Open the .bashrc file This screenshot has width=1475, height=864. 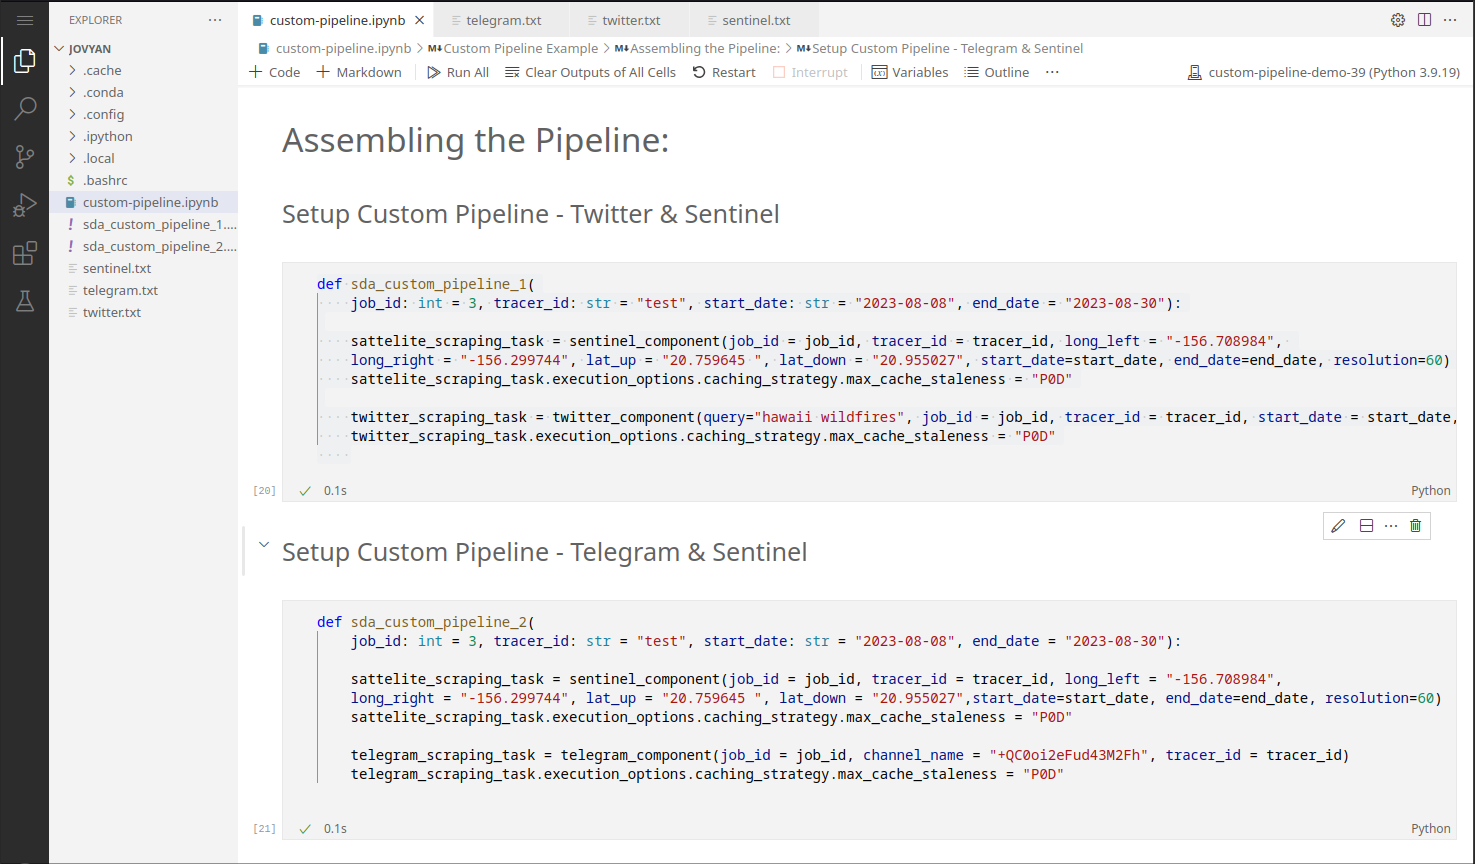coord(143,180)
